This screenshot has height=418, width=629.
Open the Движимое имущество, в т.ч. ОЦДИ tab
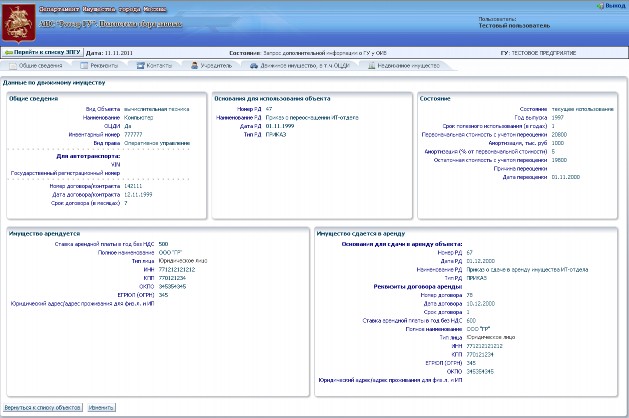coord(300,65)
